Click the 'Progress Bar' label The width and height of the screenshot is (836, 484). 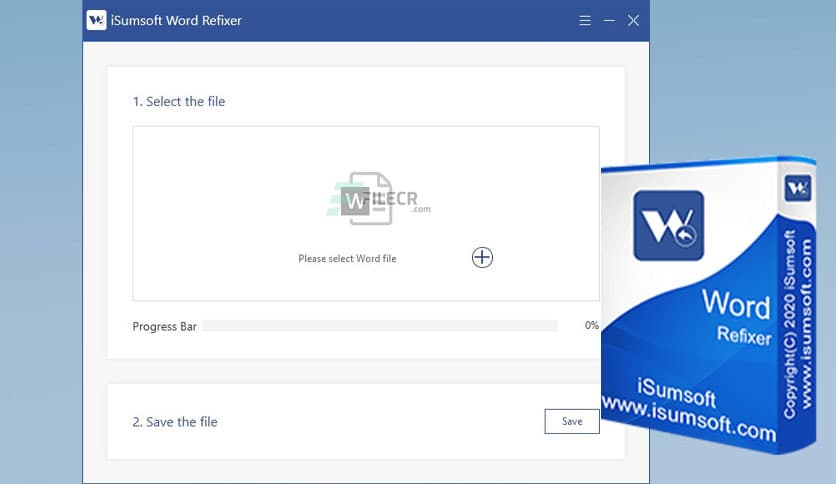click(164, 326)
